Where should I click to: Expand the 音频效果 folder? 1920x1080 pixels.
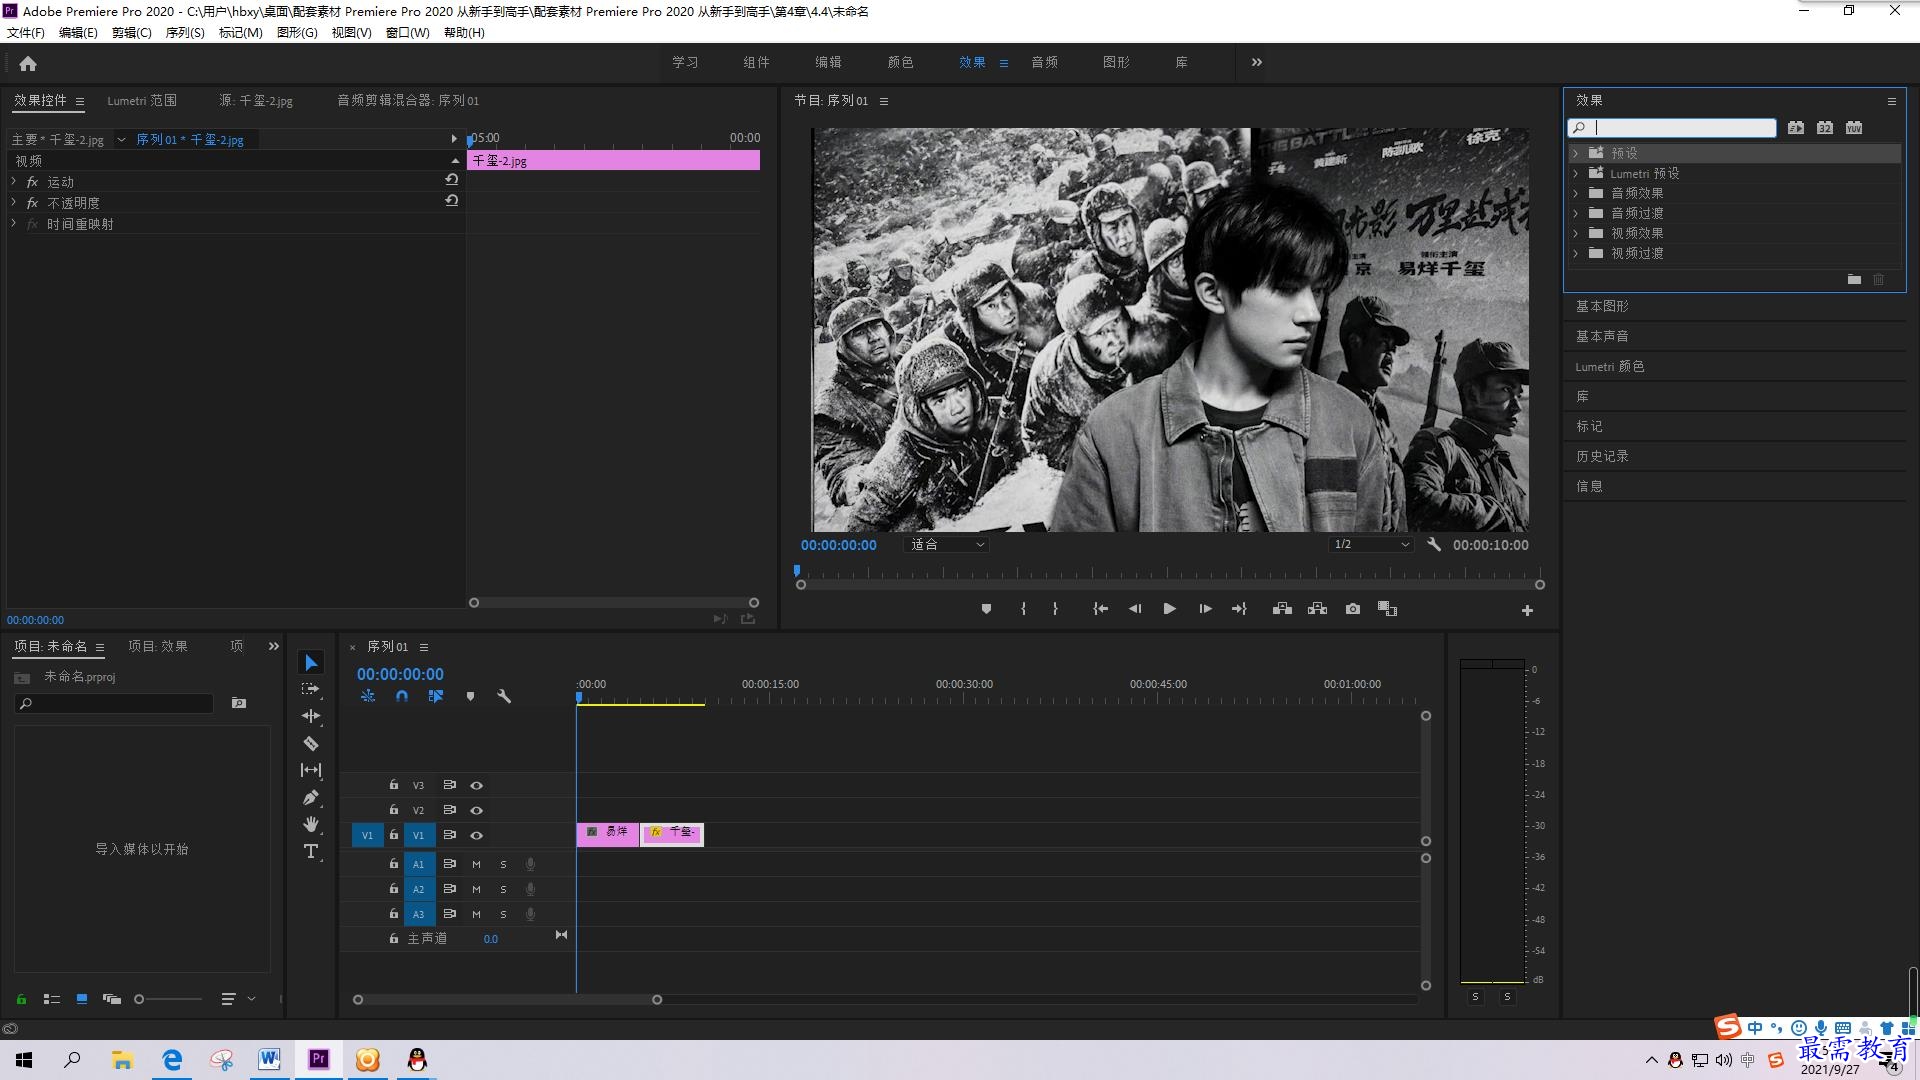1576,193
